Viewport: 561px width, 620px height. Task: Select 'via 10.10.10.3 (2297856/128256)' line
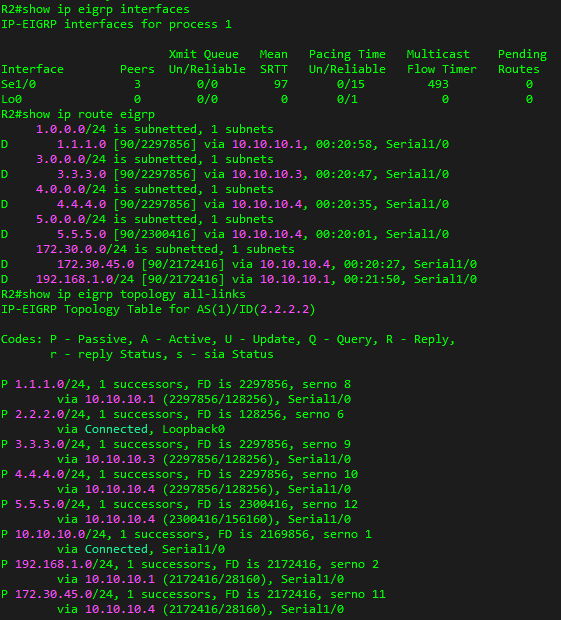click(204, 460)
